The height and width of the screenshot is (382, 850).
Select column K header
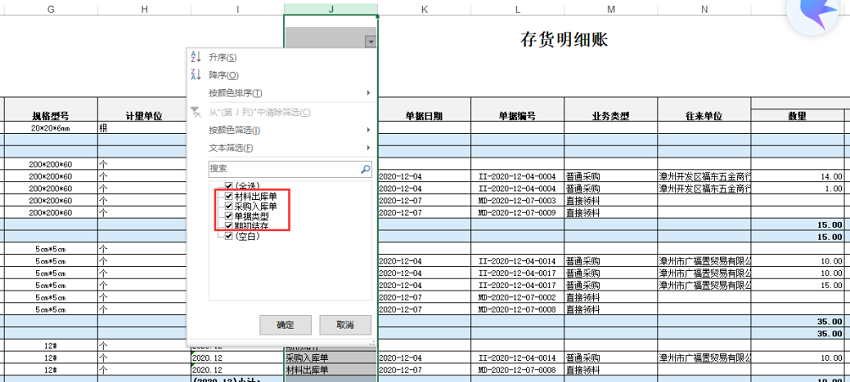coord(424,9)
